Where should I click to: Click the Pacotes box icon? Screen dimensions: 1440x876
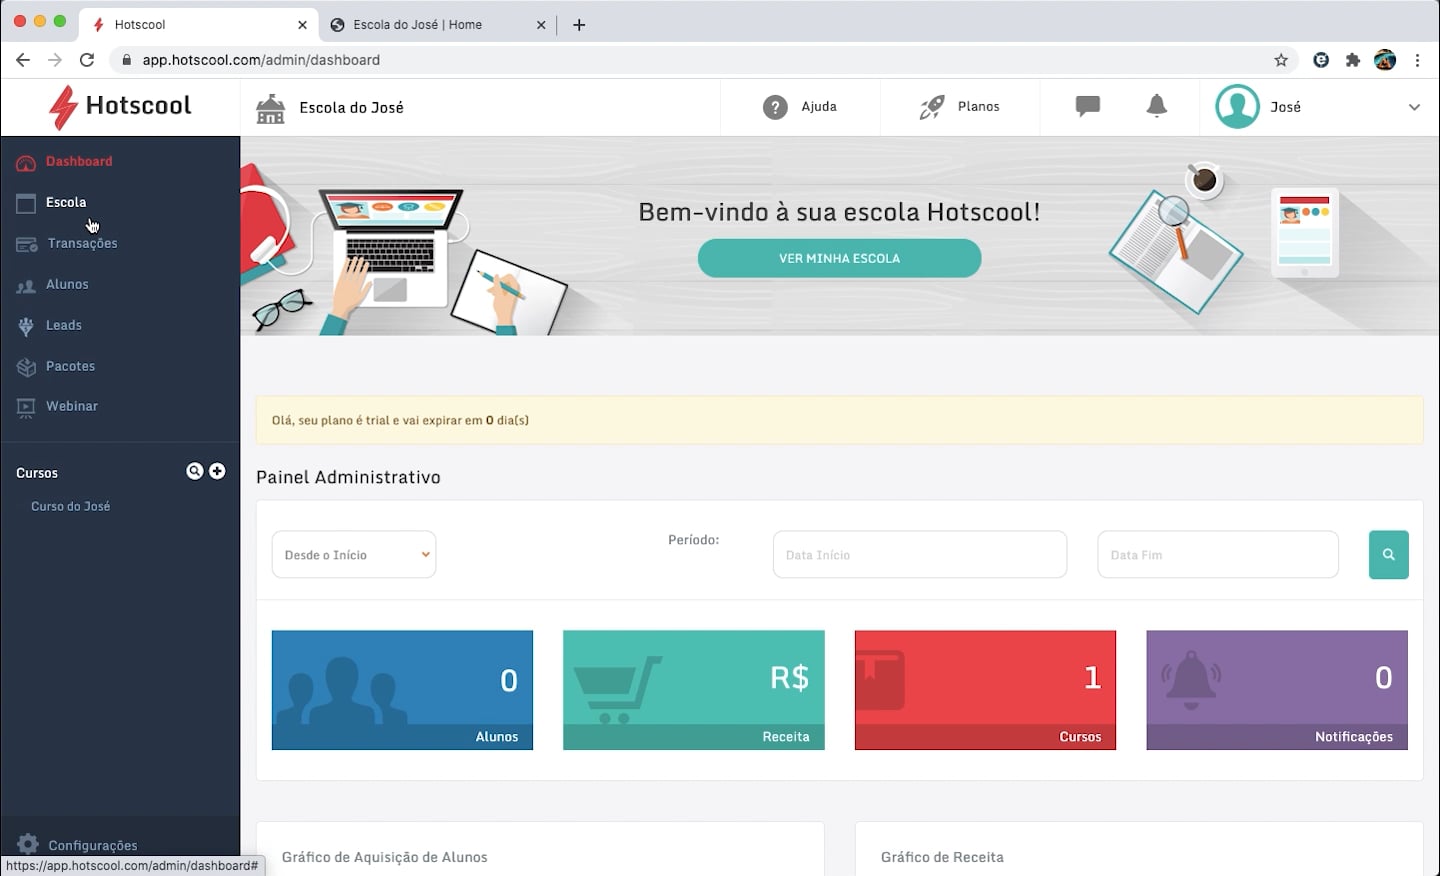tap(26, 367)
